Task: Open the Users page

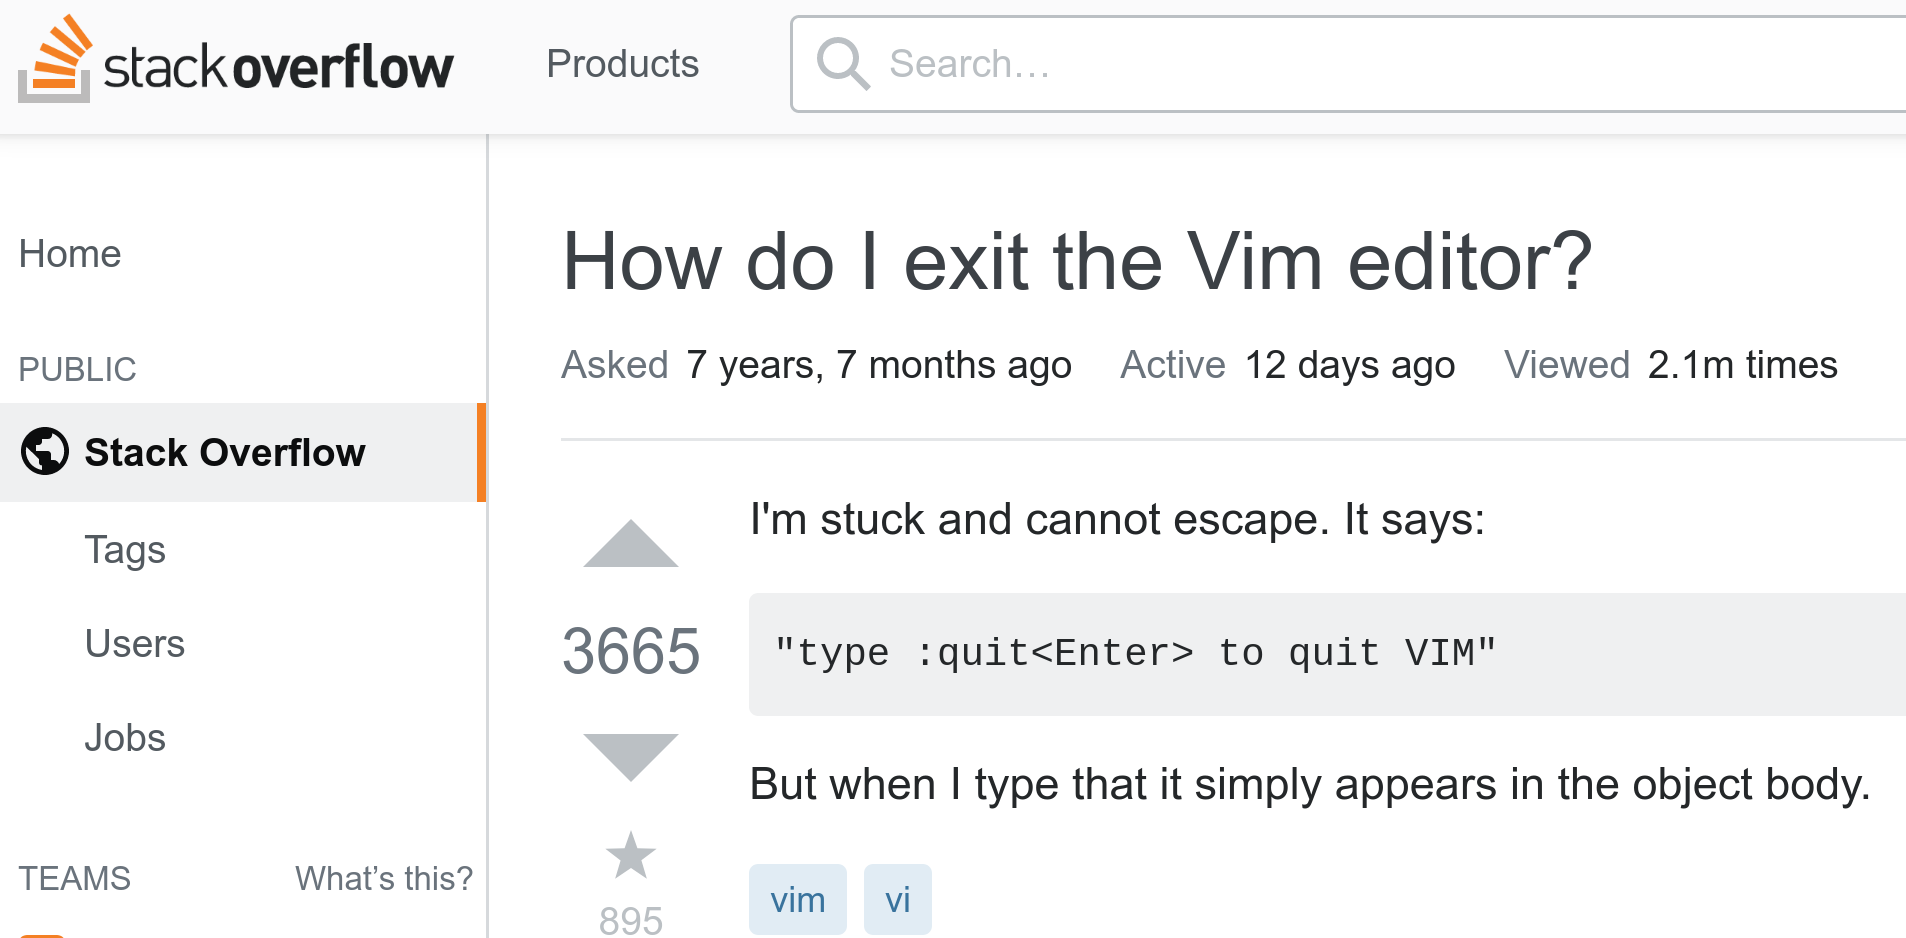Action: coord(135,643)
